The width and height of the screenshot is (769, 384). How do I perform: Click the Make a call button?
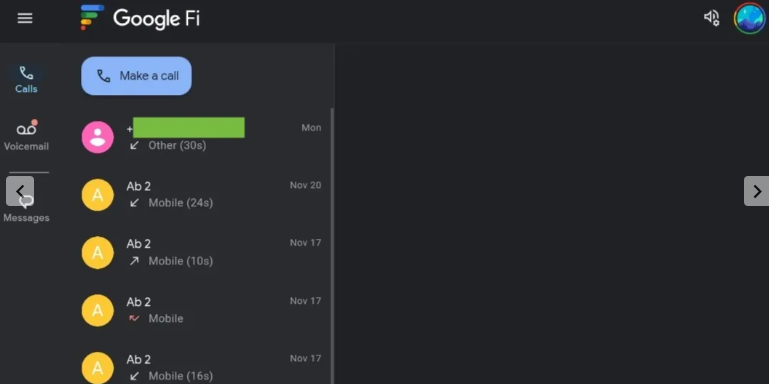(136, 76)
